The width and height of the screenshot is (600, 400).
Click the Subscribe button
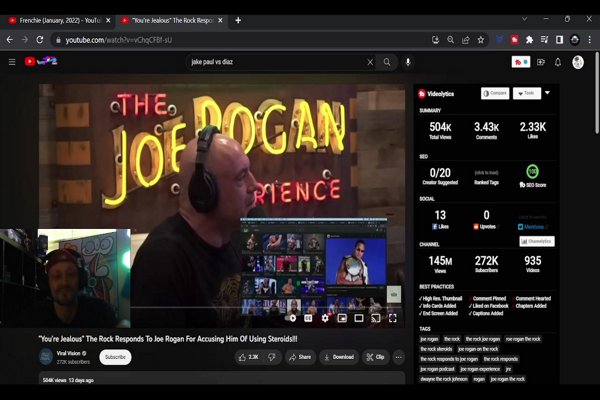coord(115,357)
